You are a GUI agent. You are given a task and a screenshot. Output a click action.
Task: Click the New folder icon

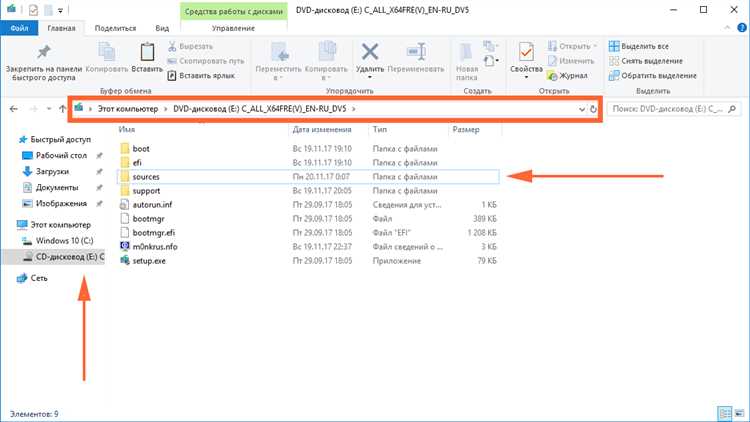pos(466,53)
